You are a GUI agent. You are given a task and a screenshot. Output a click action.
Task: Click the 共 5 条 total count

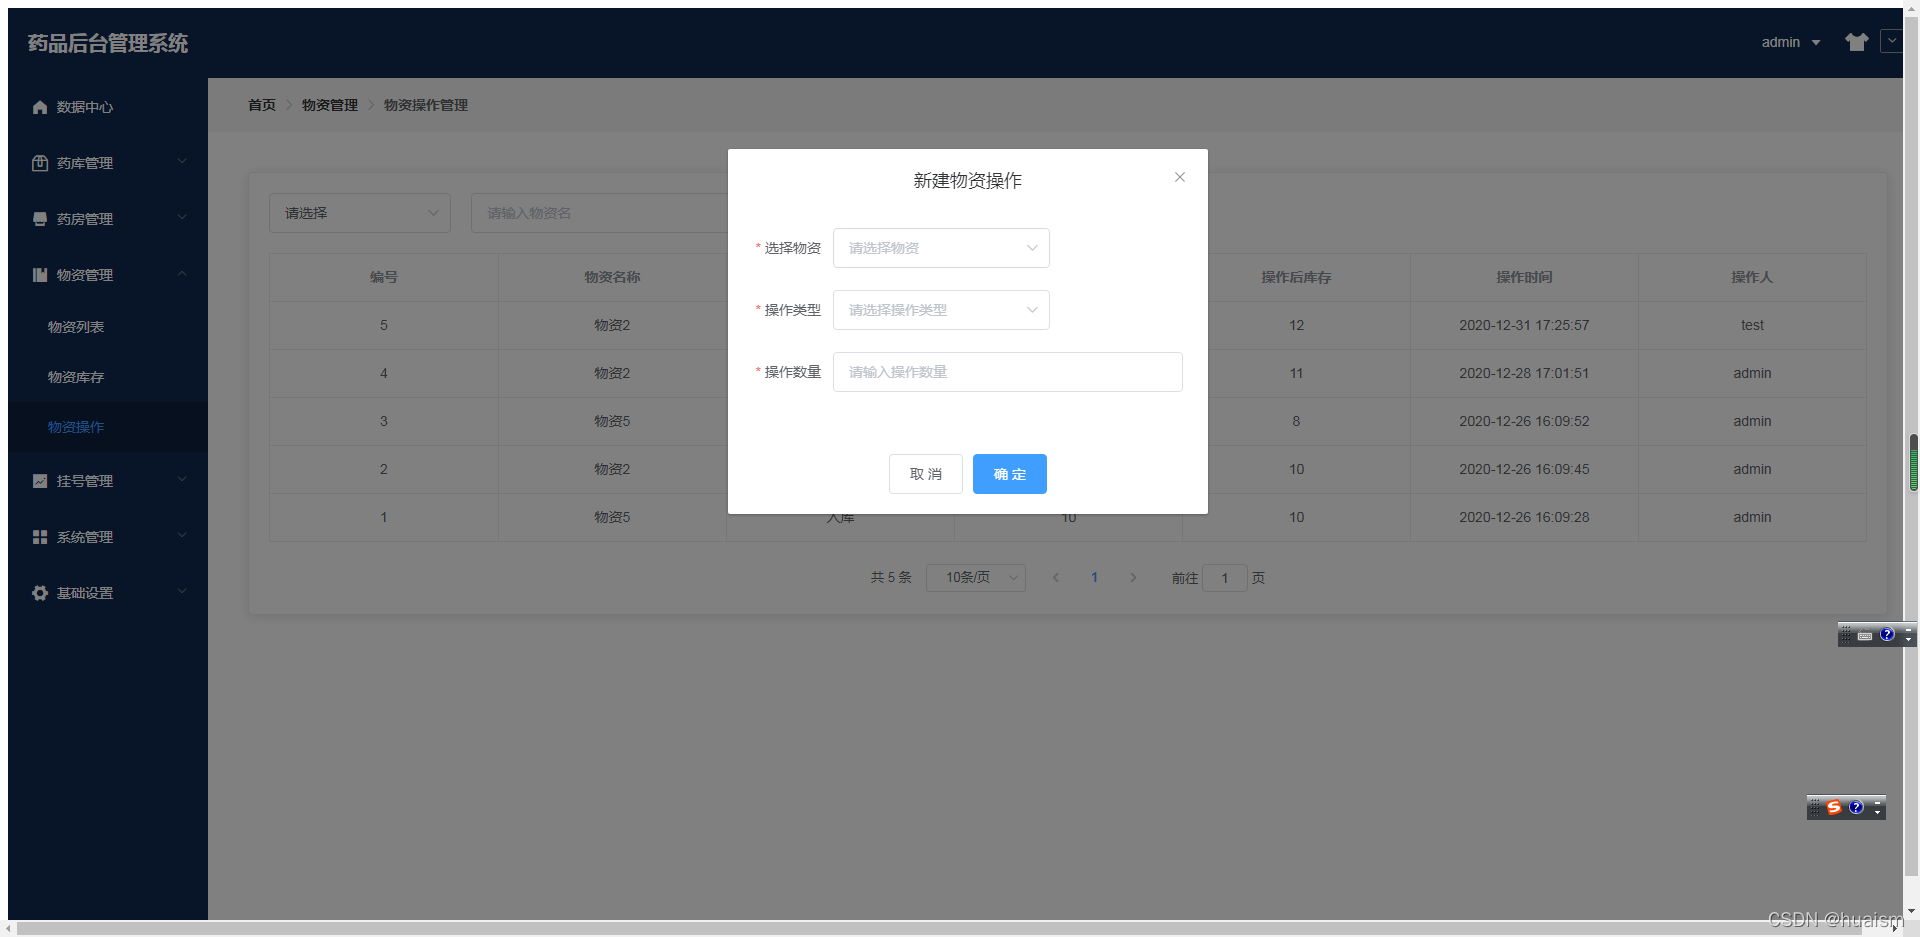tap(891, 577)
